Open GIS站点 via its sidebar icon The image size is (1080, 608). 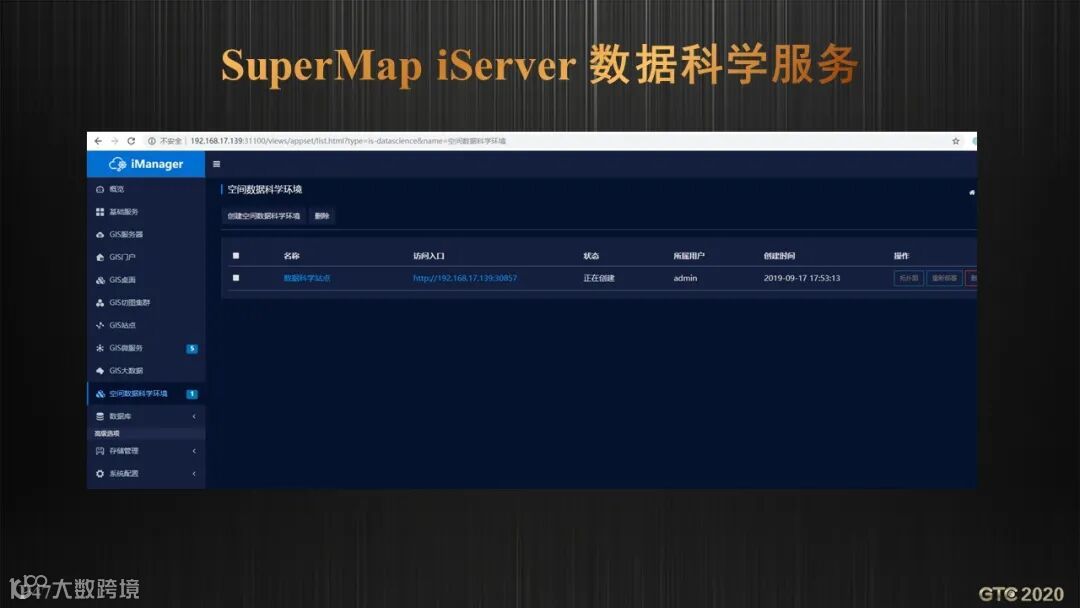click(x=100, y=325)
